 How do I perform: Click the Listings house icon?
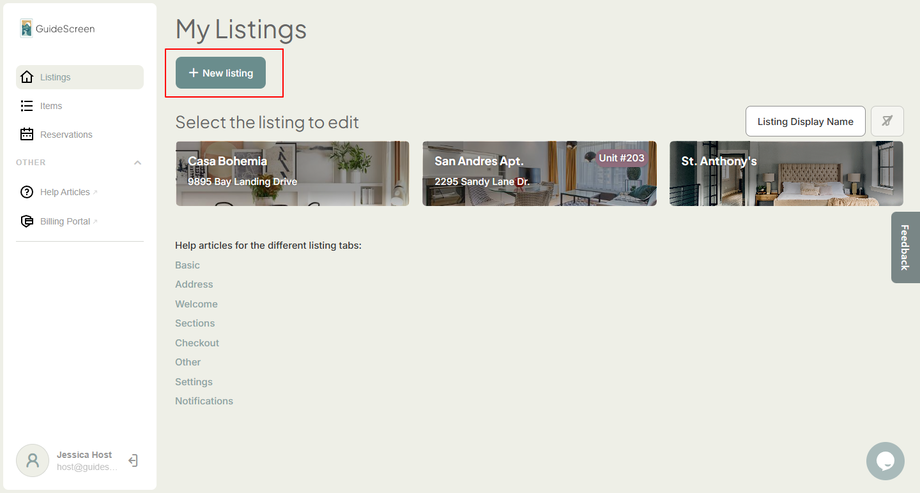[26, 77]
